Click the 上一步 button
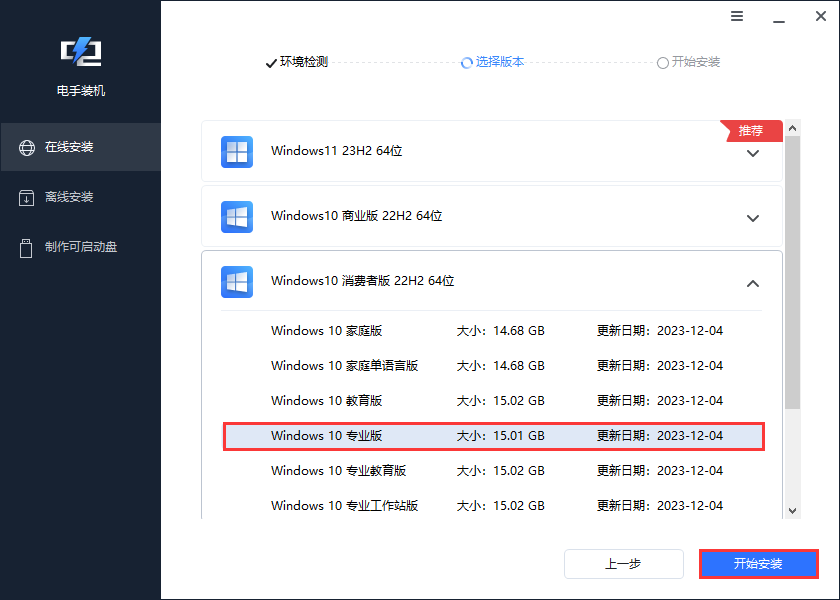Image resolution: width=840 pixels, height=600 pixels. (623, 563)
